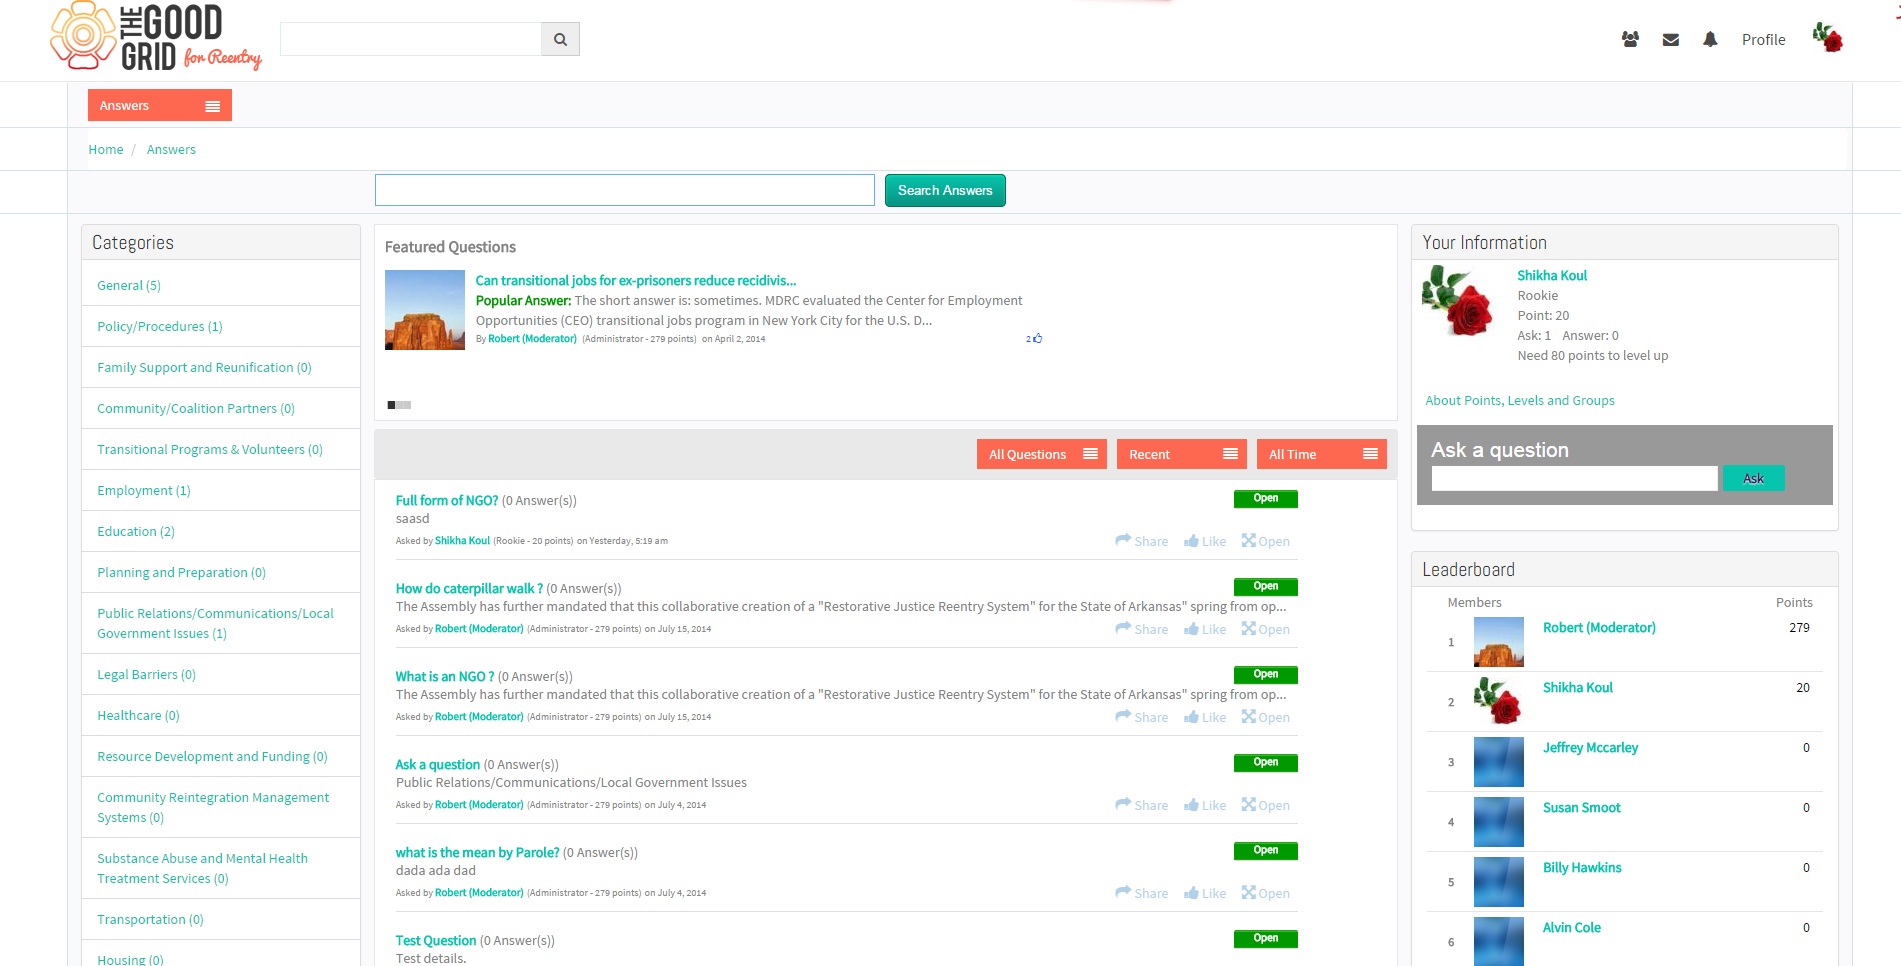Viewport: 1901px width, 966px height.
Task: Like the 'What is an NGO ?' question
Action: click(x=1205, y=717)
